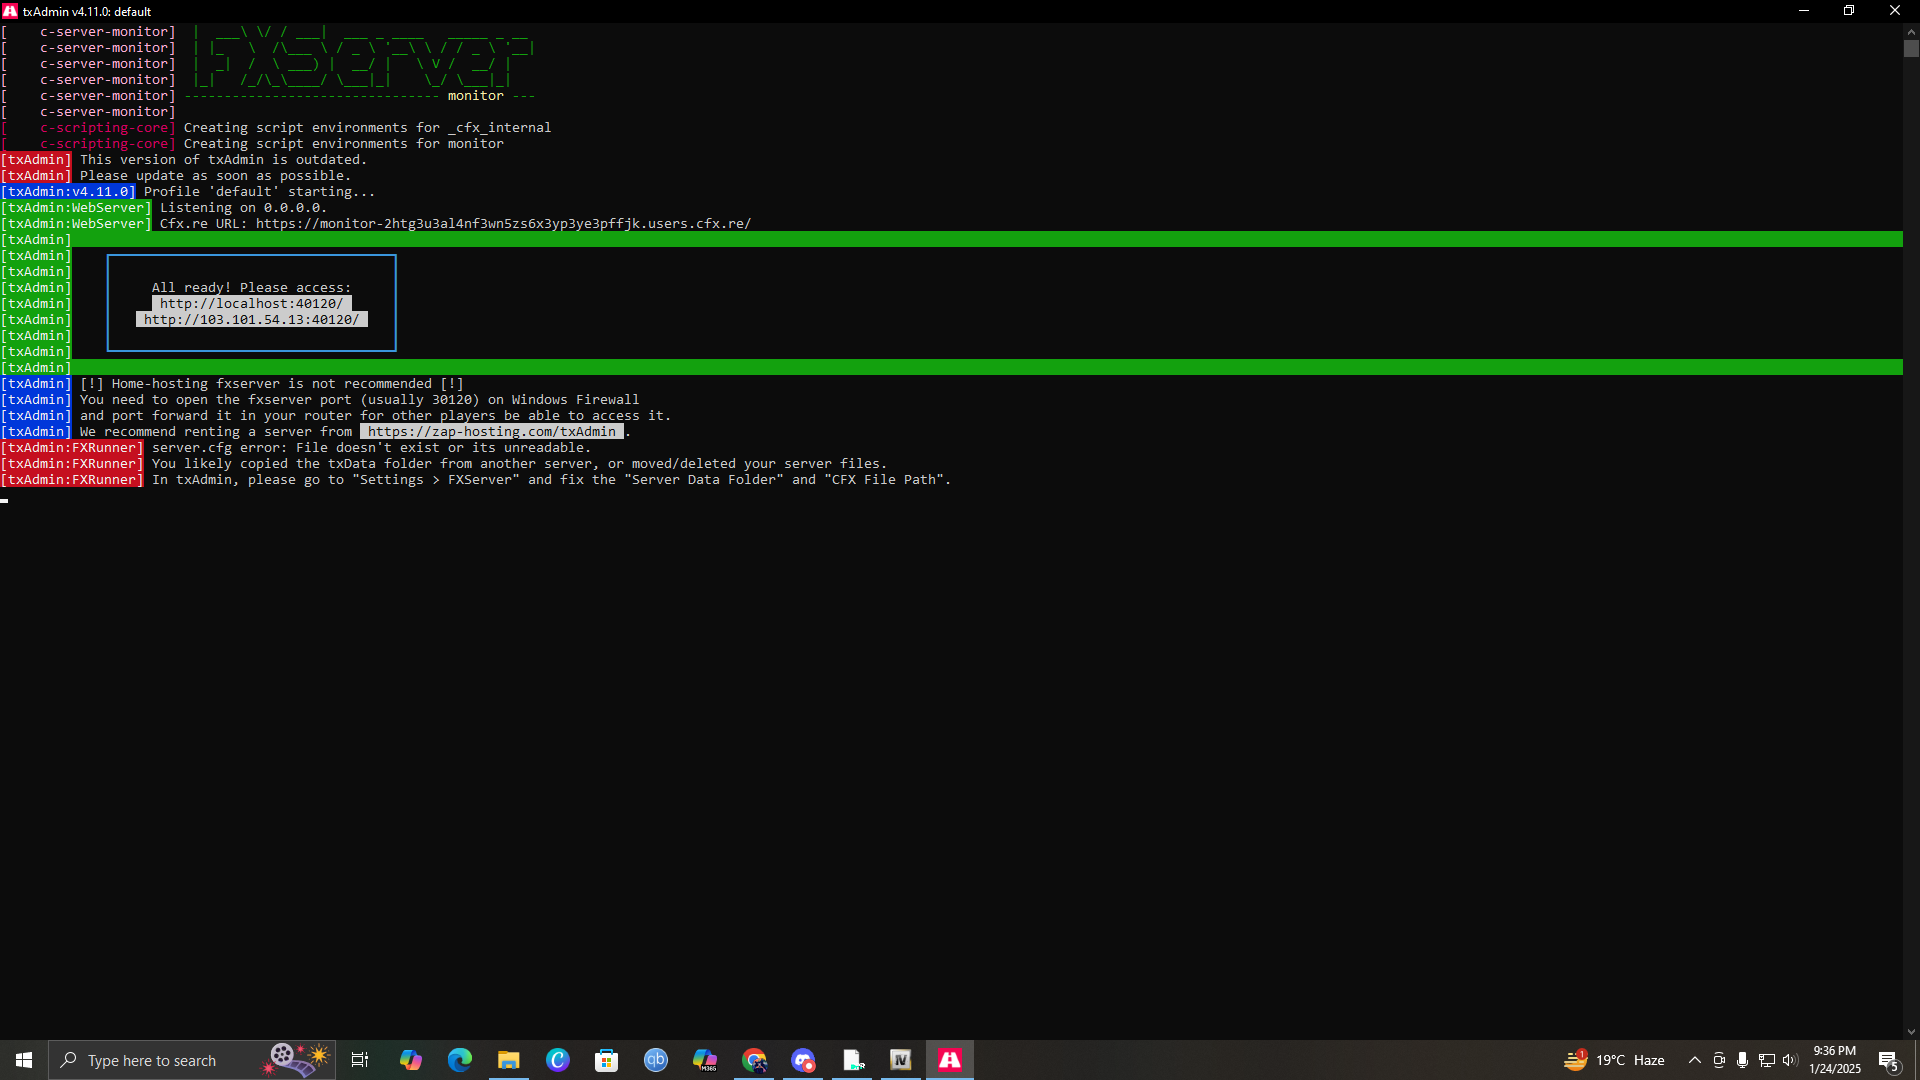1920x1080 pixels.
Task: Open qBittorrent from the taskbar
Action: 656,1060
